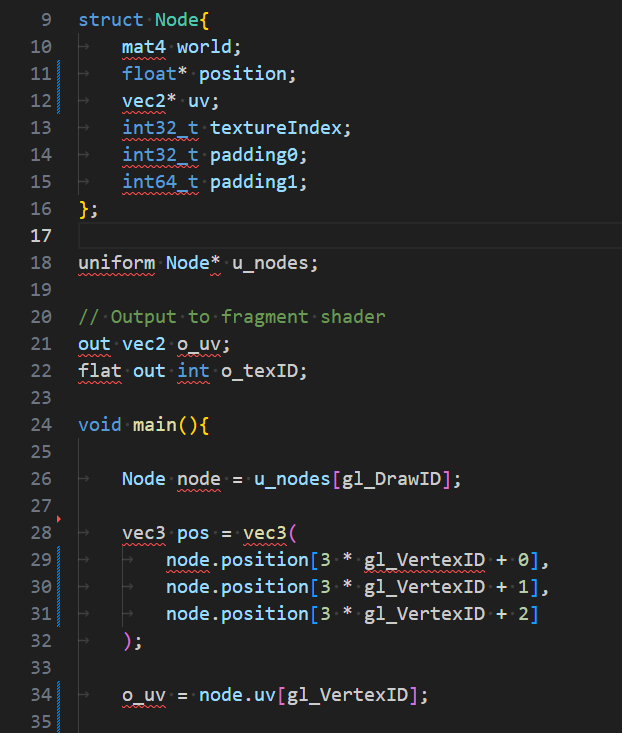Click 'o_uv' output variable on line 21
This screenshot has height=733, width=622.
pos(199,344)
